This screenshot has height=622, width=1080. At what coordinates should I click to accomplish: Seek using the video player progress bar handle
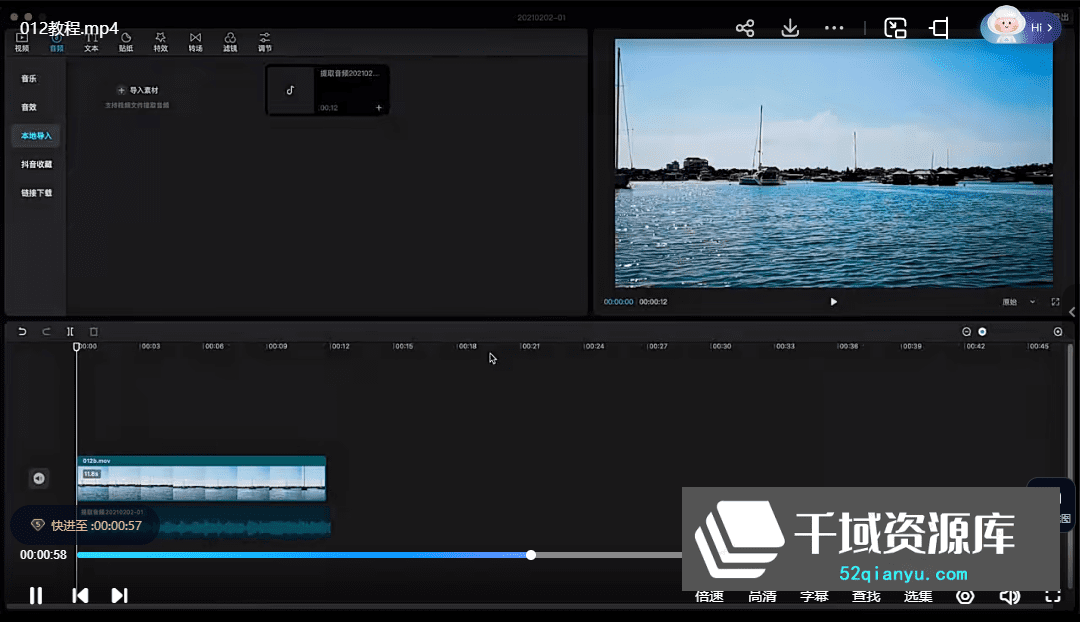(530, 555)
